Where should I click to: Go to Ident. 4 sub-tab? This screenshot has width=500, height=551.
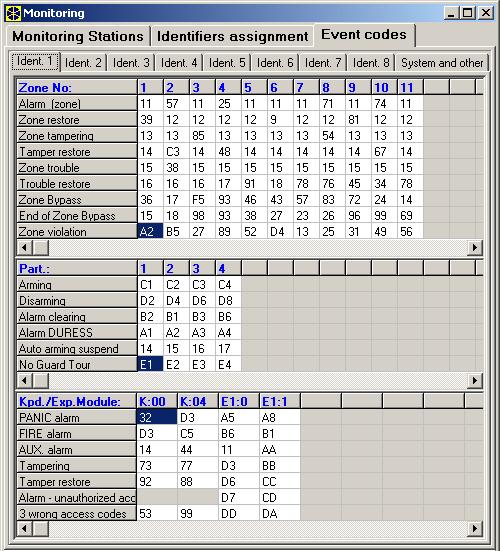pyautogui.click(x=179, y=63)
